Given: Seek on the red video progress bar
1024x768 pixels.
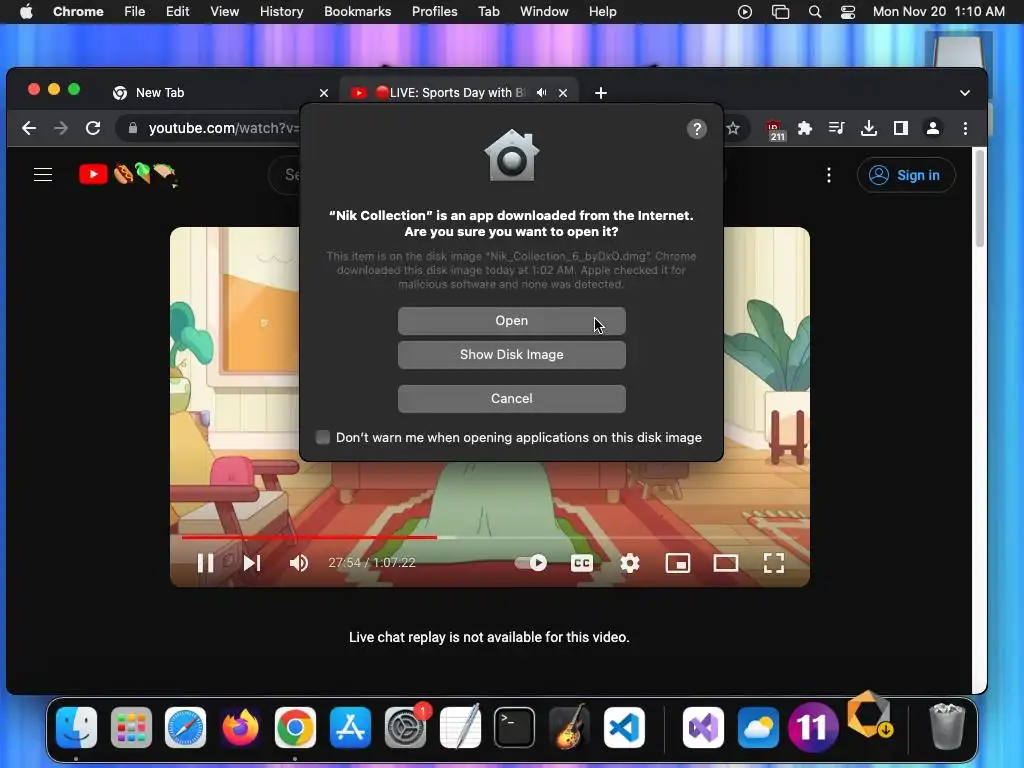Looking at the screenshot, I should pos(489,537).
